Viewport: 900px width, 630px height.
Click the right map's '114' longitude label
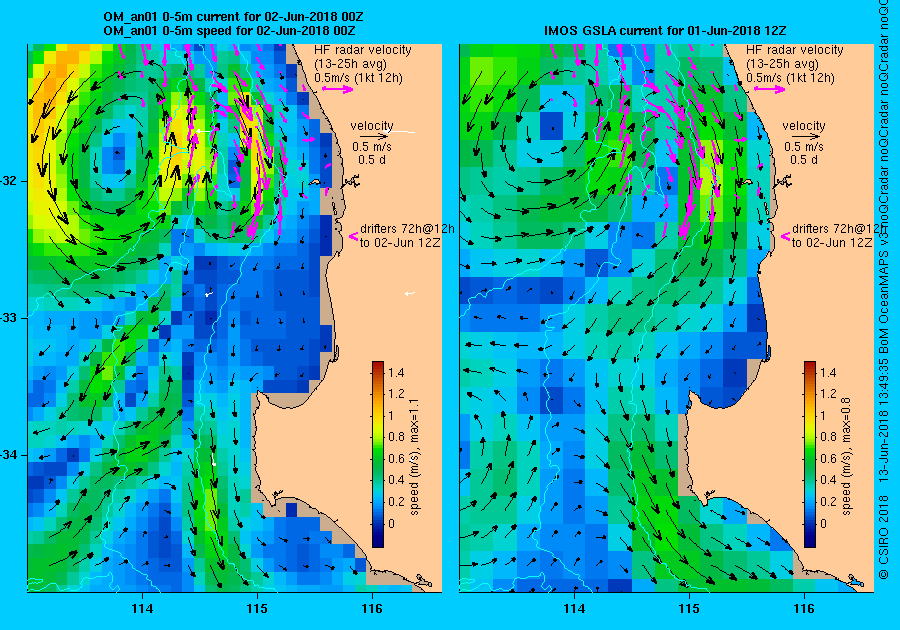tap(574, 609)
